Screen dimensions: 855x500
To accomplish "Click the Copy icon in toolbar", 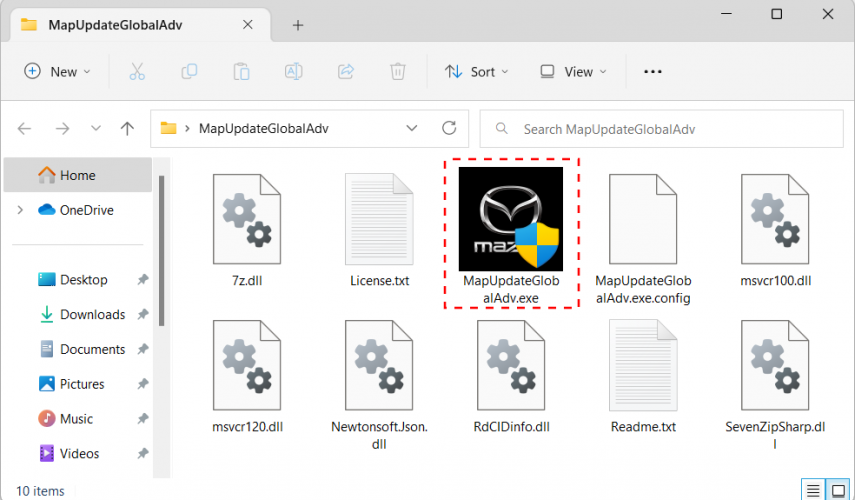I will tap(189, 72).
